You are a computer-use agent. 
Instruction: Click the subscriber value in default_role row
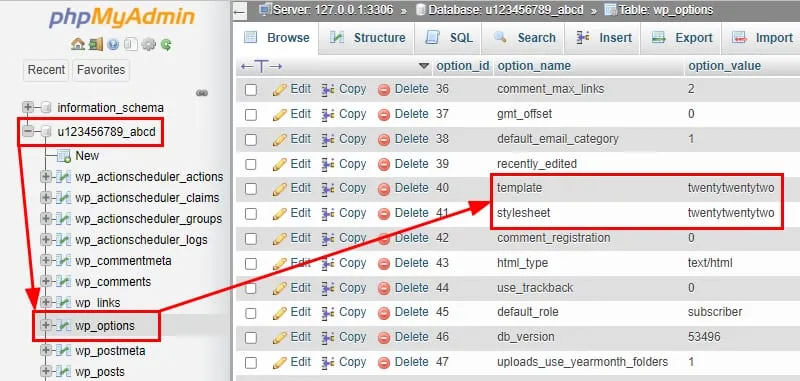[715, 312]
